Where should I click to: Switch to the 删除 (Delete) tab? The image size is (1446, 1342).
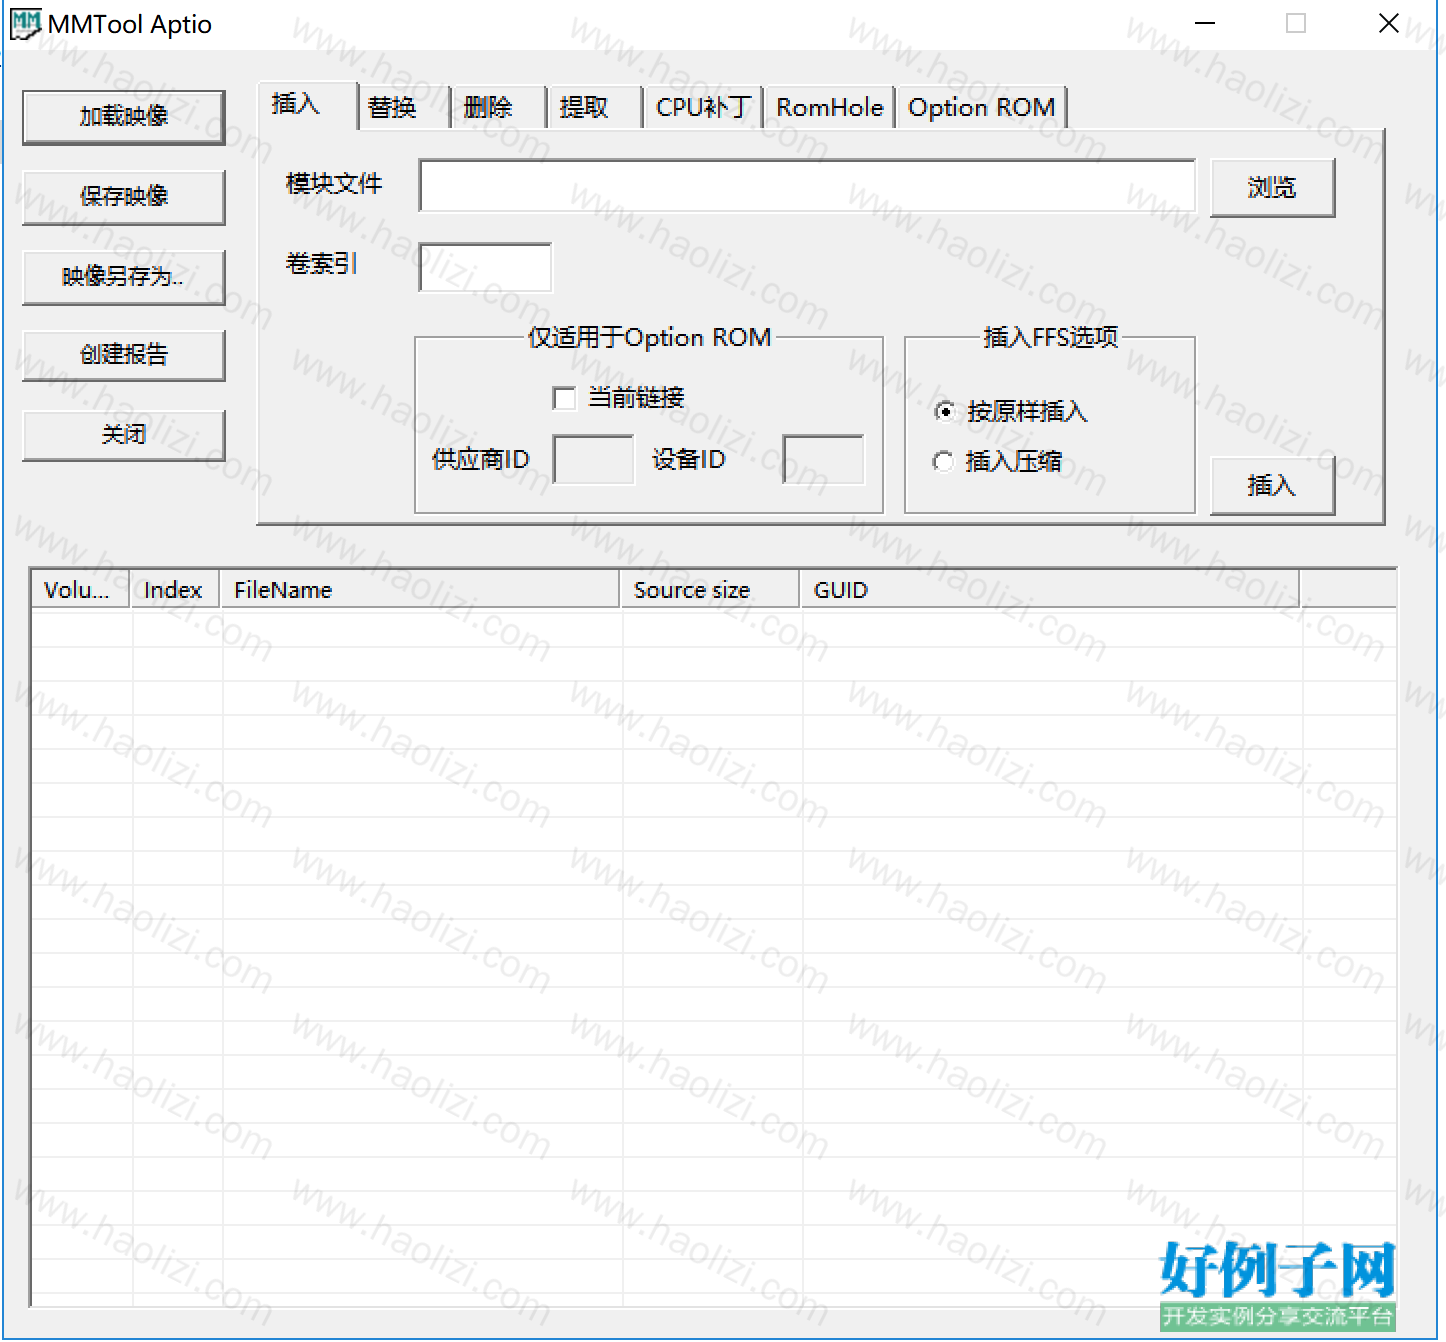tap(499, 108)
